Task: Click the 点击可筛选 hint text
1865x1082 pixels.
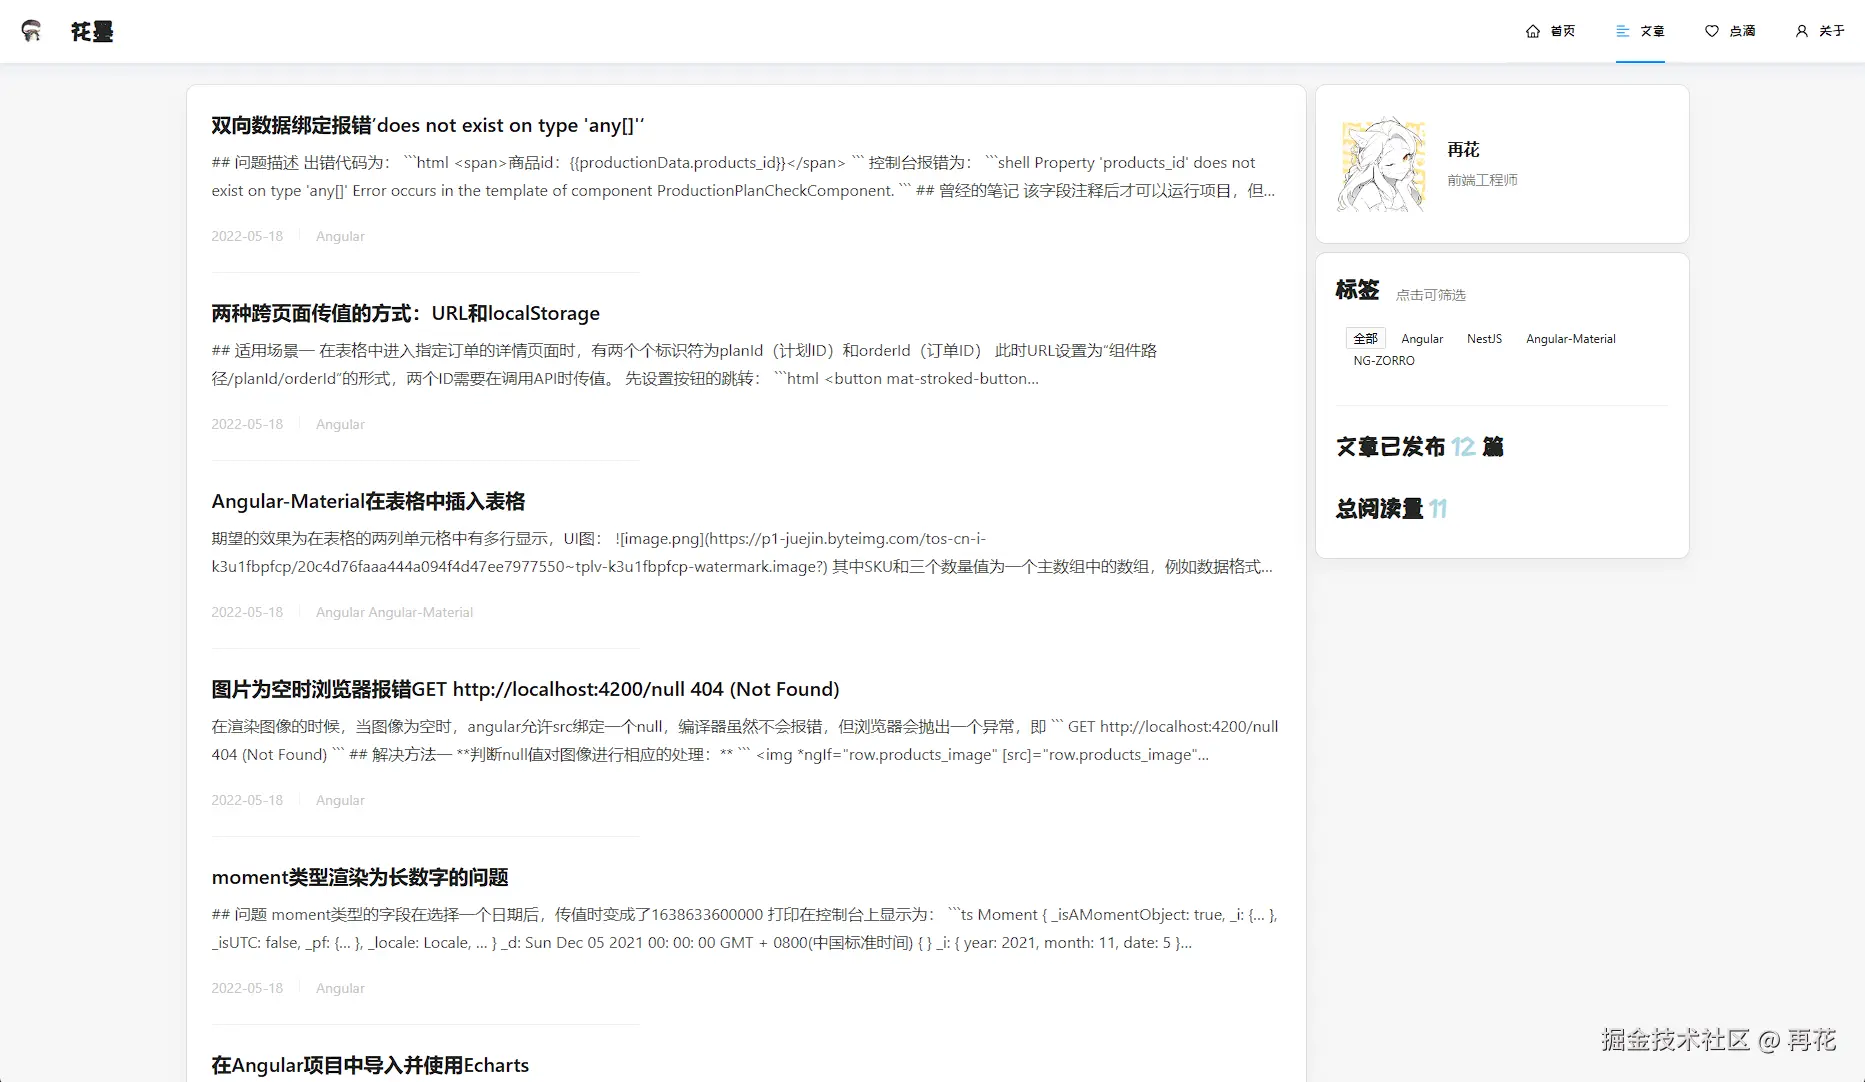Action: [x=1430, y=295]
